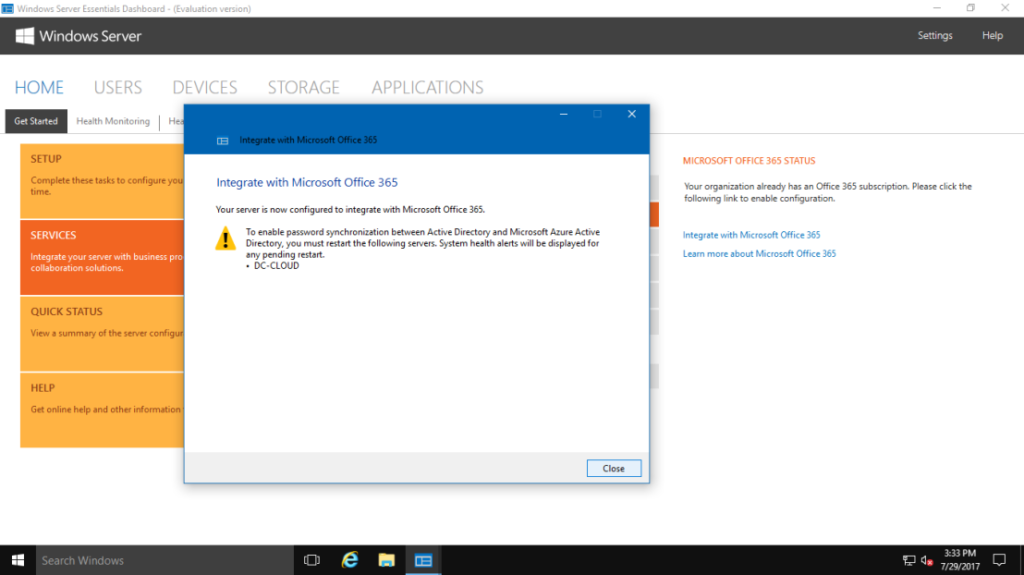Click the Search Windows box
The width and height of the screenshot is (1024, 575).
click(x=165, y=560)
